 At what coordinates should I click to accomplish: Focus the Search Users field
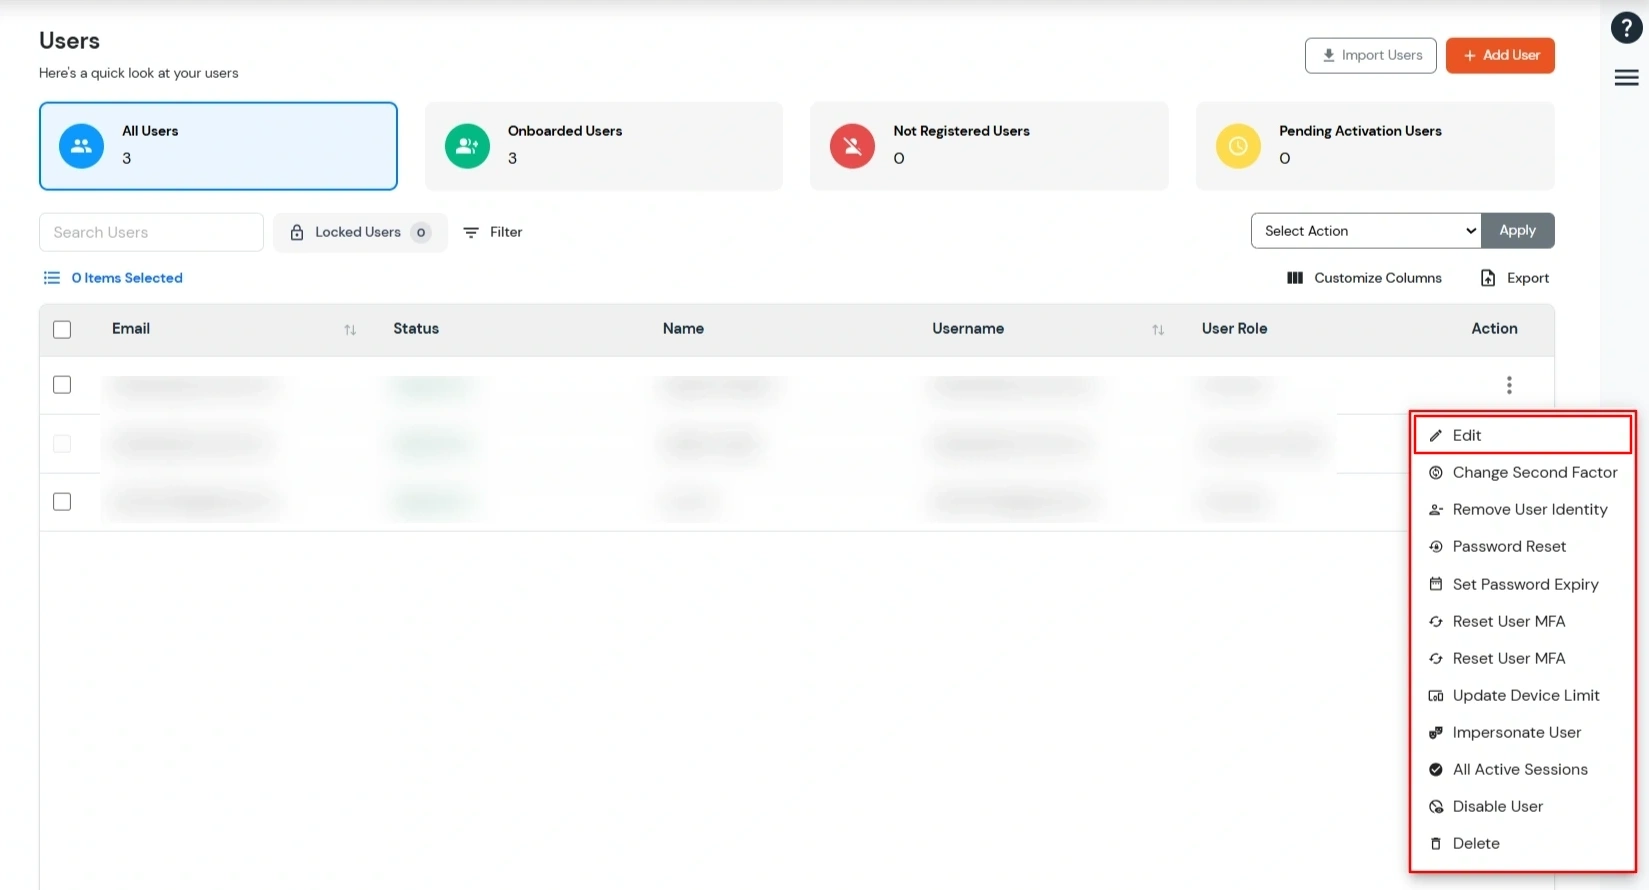151,232
